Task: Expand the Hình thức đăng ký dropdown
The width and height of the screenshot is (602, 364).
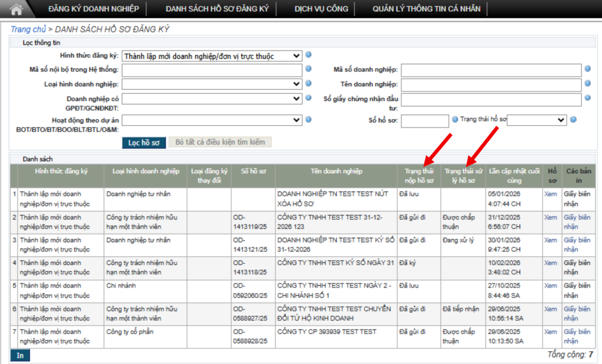Action: pyautogui.click(x=212, y=56)
